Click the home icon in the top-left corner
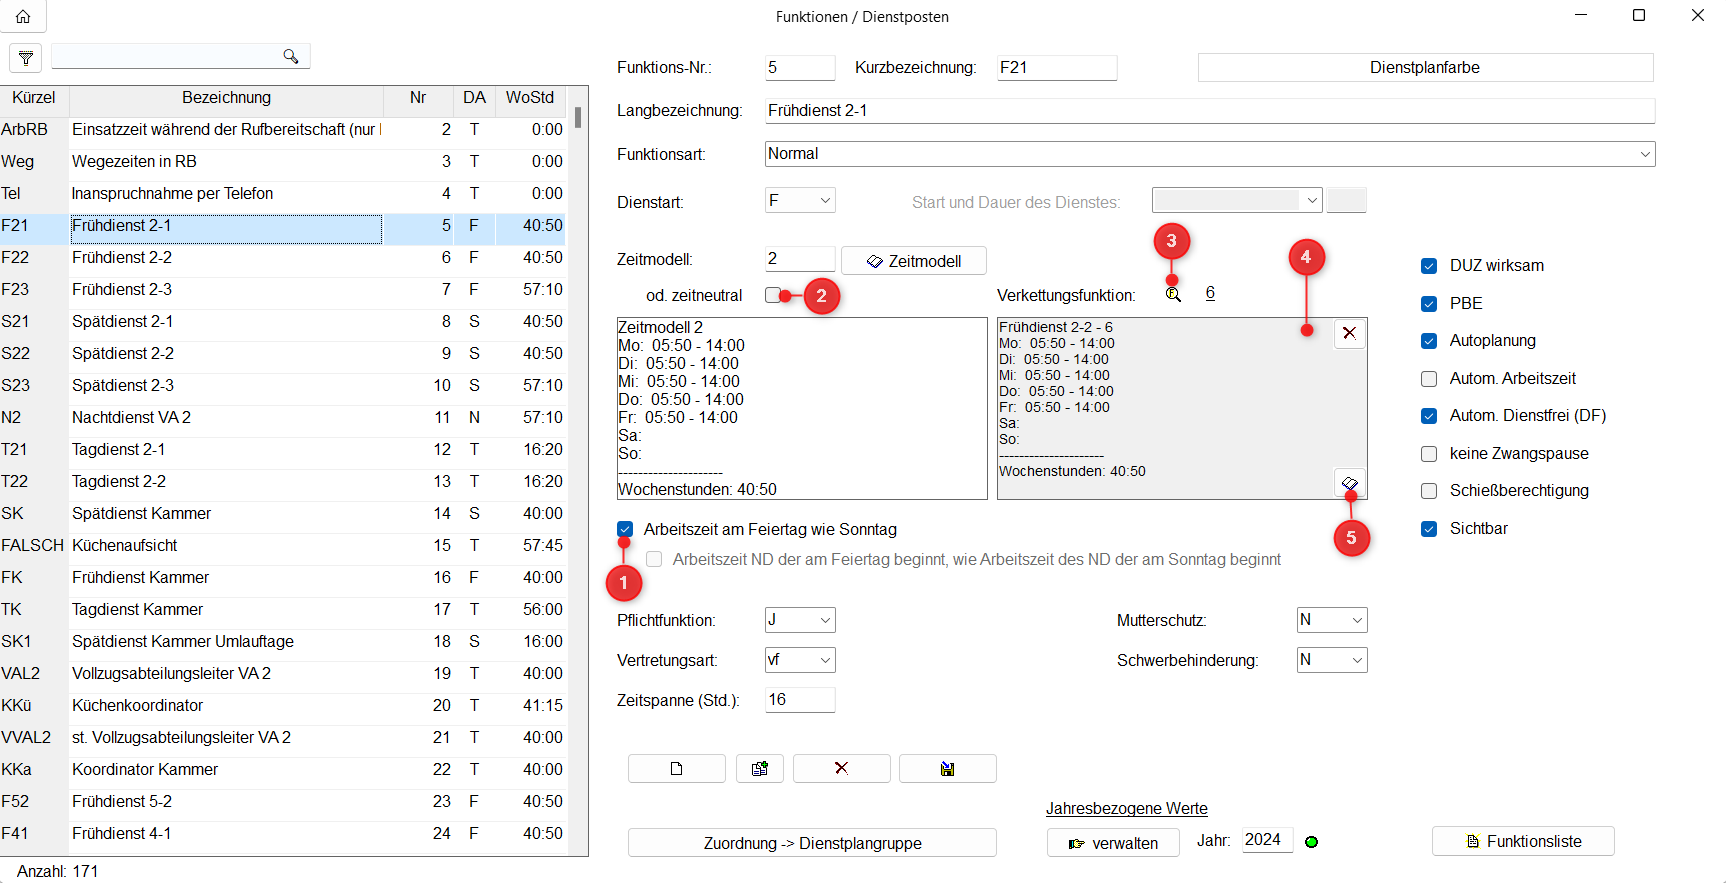1726x883 pixels. click(x=23, y=16)
